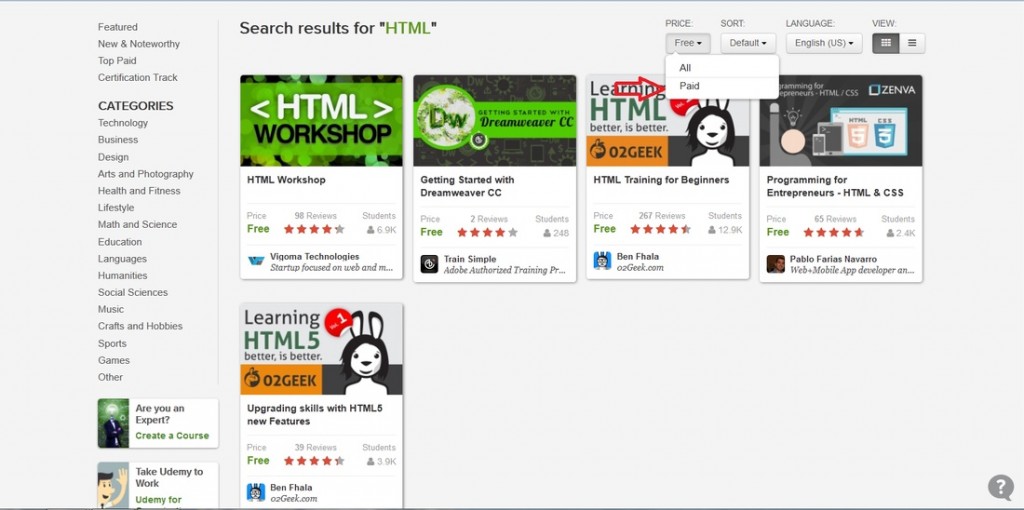Browse Health and Fitness category

click(139, 191)
